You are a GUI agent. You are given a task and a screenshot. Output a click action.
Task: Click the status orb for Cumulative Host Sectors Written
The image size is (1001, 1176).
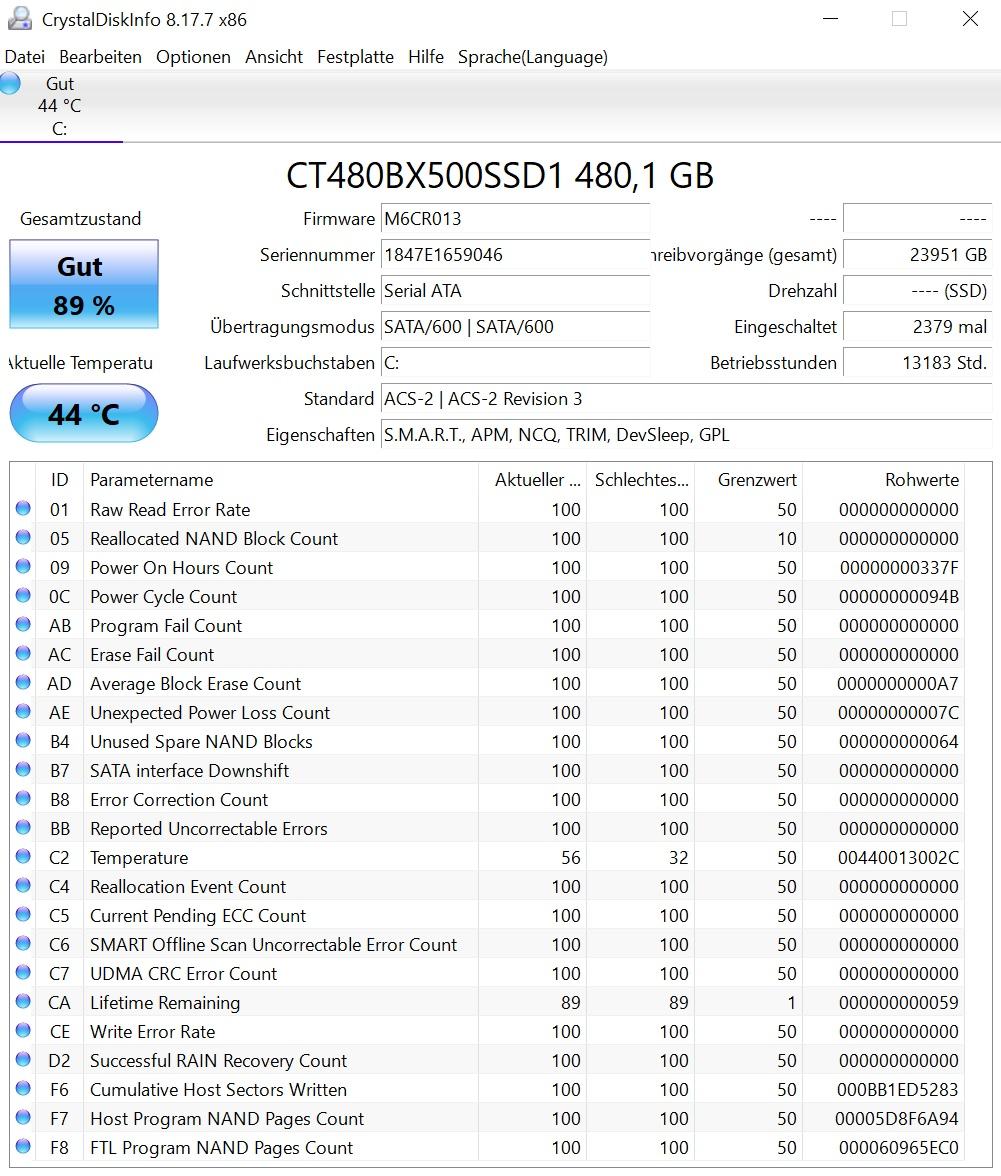click(23, 1088)
